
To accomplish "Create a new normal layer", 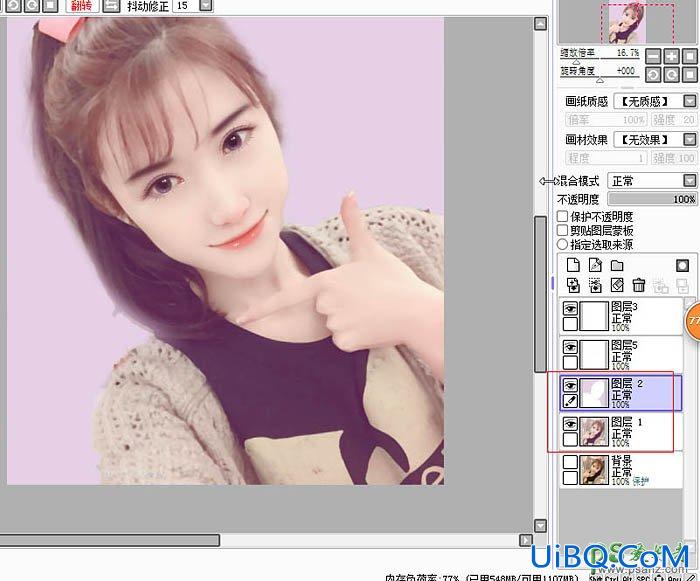I will 573,265.
